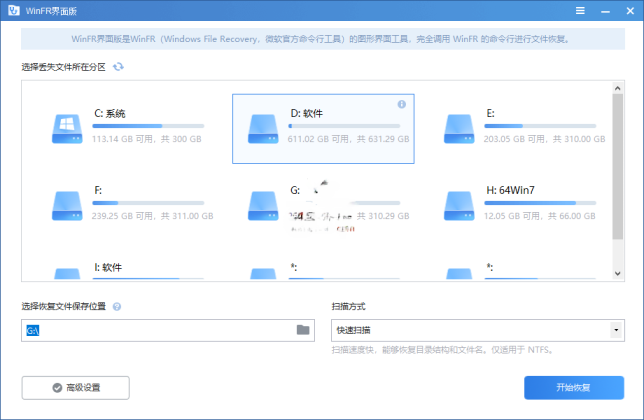This screenshot has width=644, height=420.
Task: Select the D: 软件 drive icon
Action: [x=263, y=129]
